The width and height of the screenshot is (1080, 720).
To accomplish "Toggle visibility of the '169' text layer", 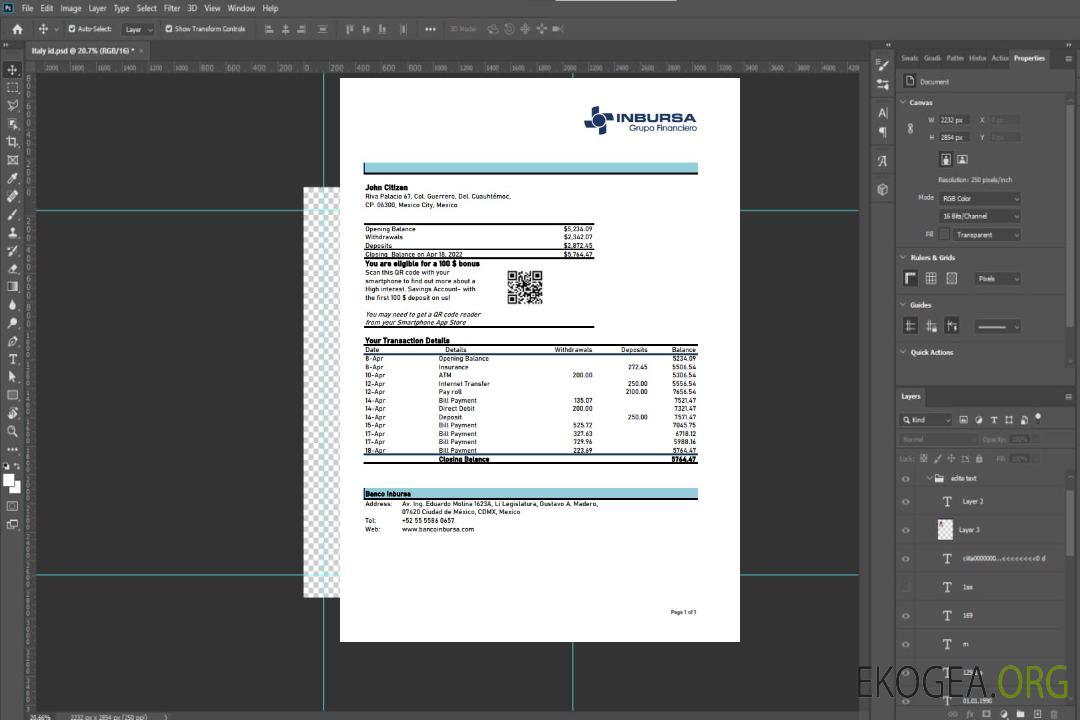I will (x=906, y=616).
